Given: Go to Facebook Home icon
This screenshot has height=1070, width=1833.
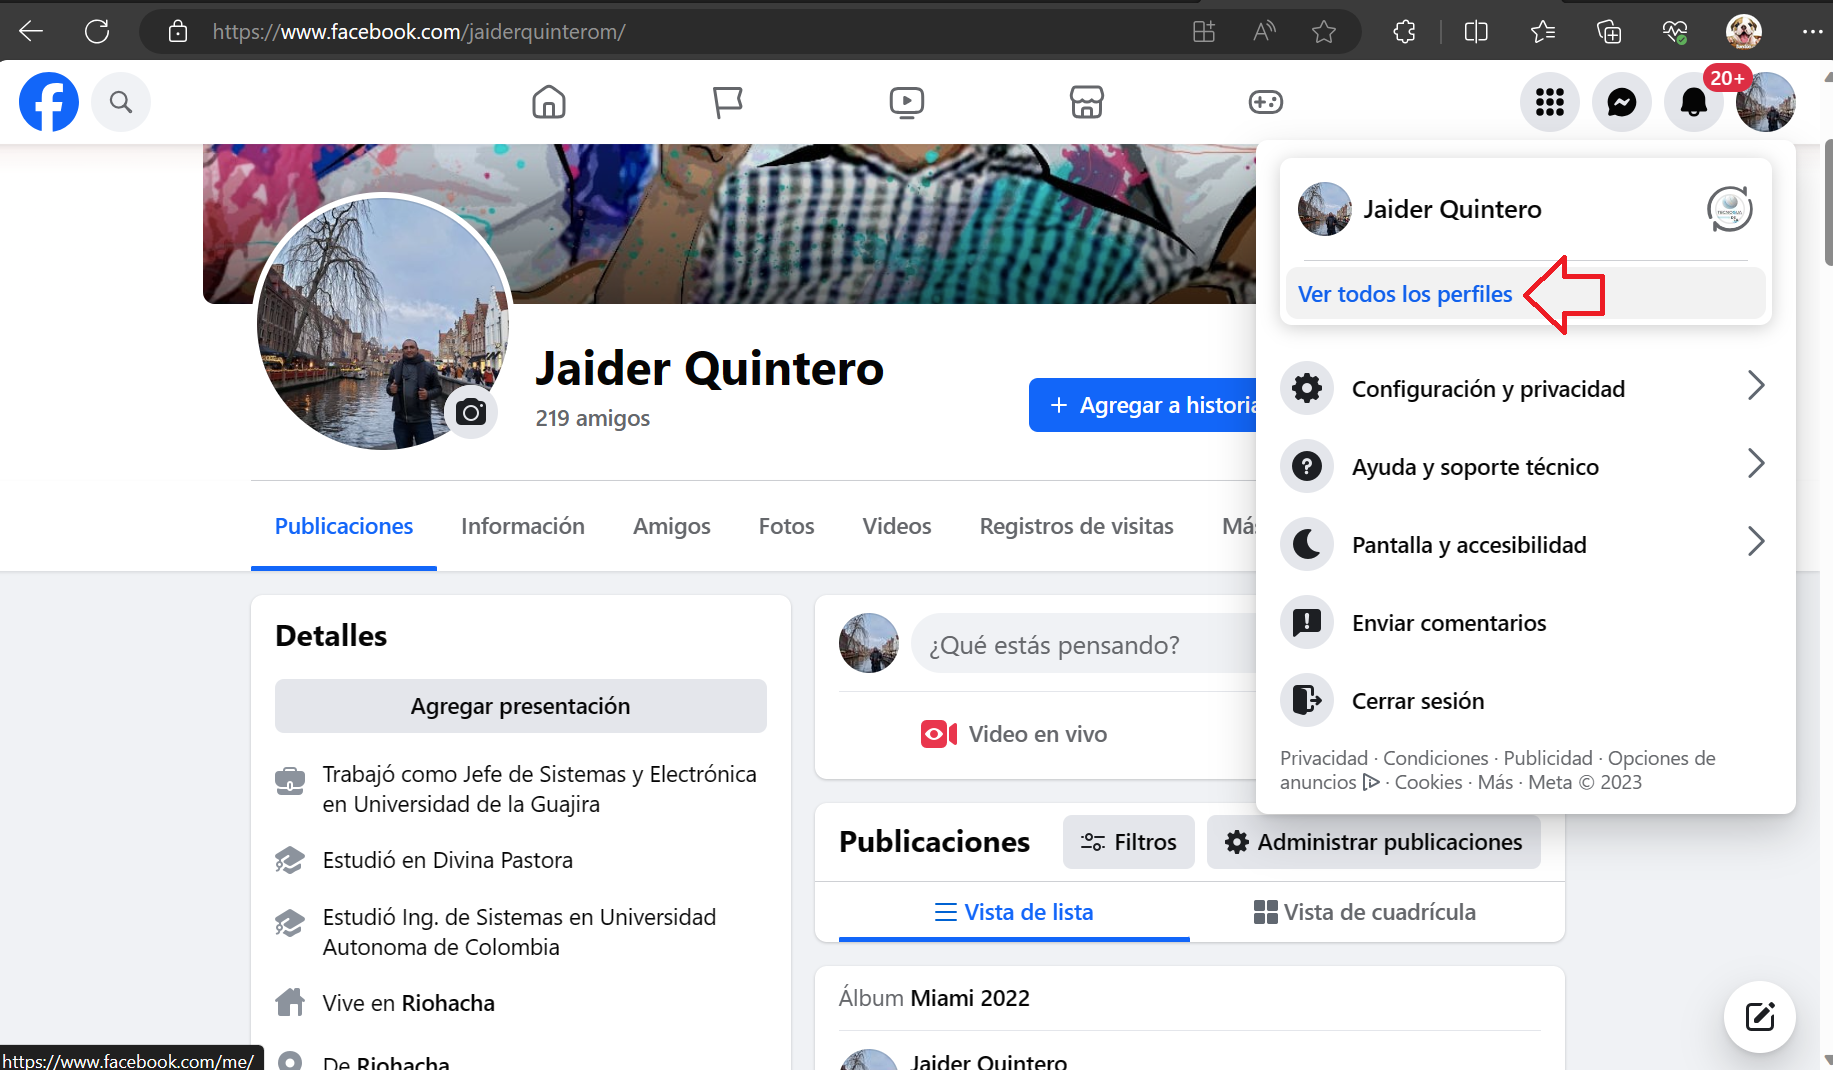Looking at the screenshot, I should click(548, 102).
